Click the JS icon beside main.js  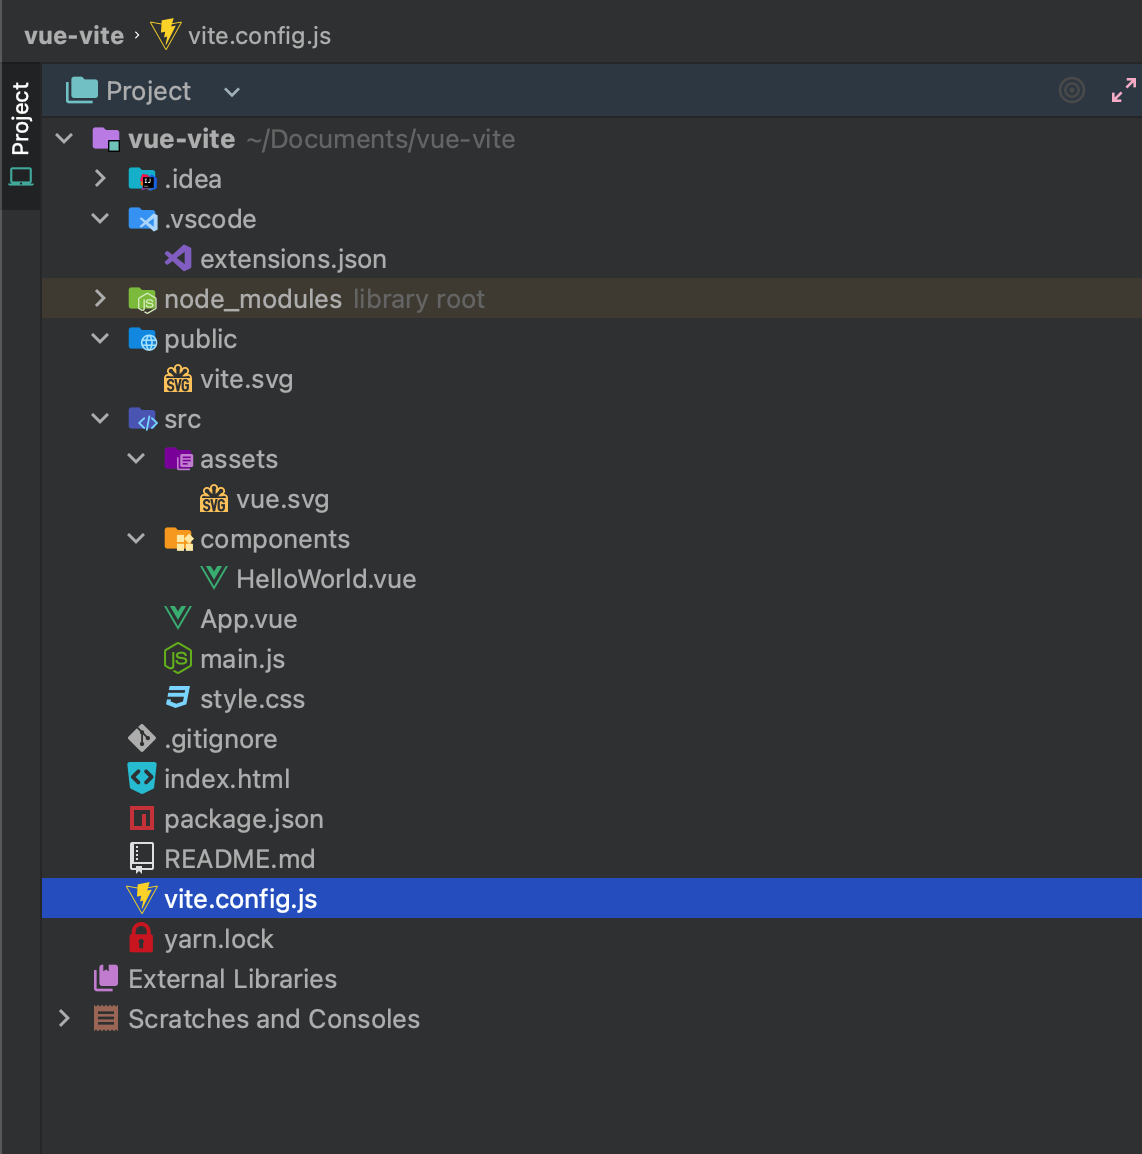[x=177, y=658]
